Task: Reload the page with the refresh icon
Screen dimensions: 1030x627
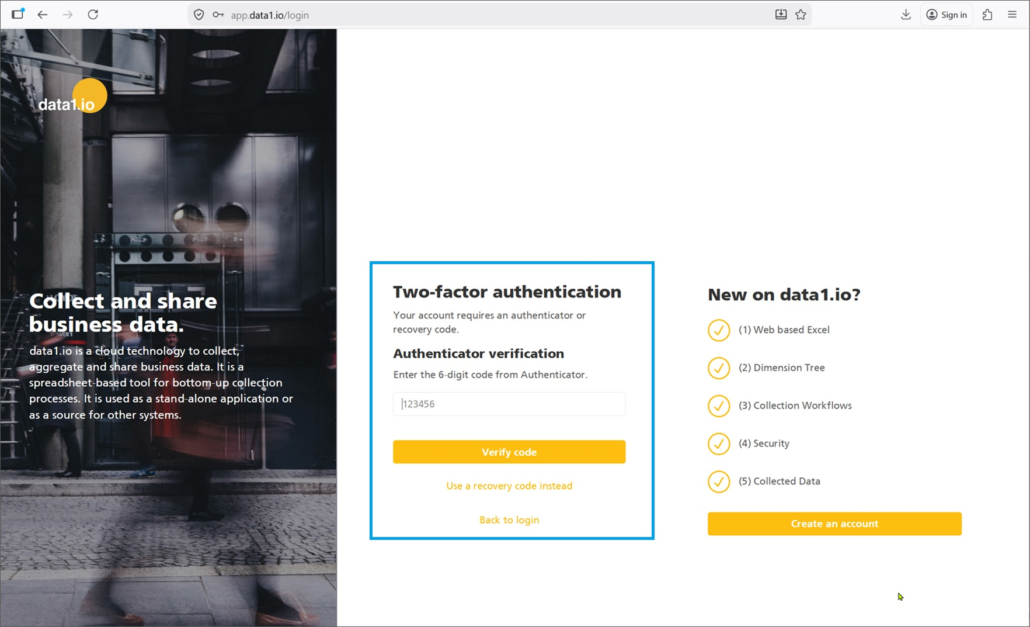Action: [93, 15]
